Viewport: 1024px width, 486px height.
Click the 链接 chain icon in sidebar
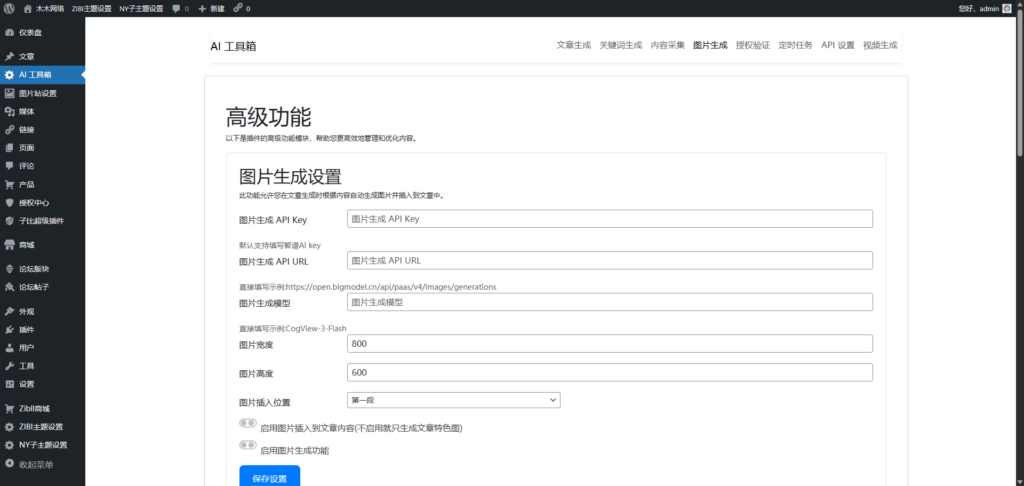(9, 129)
